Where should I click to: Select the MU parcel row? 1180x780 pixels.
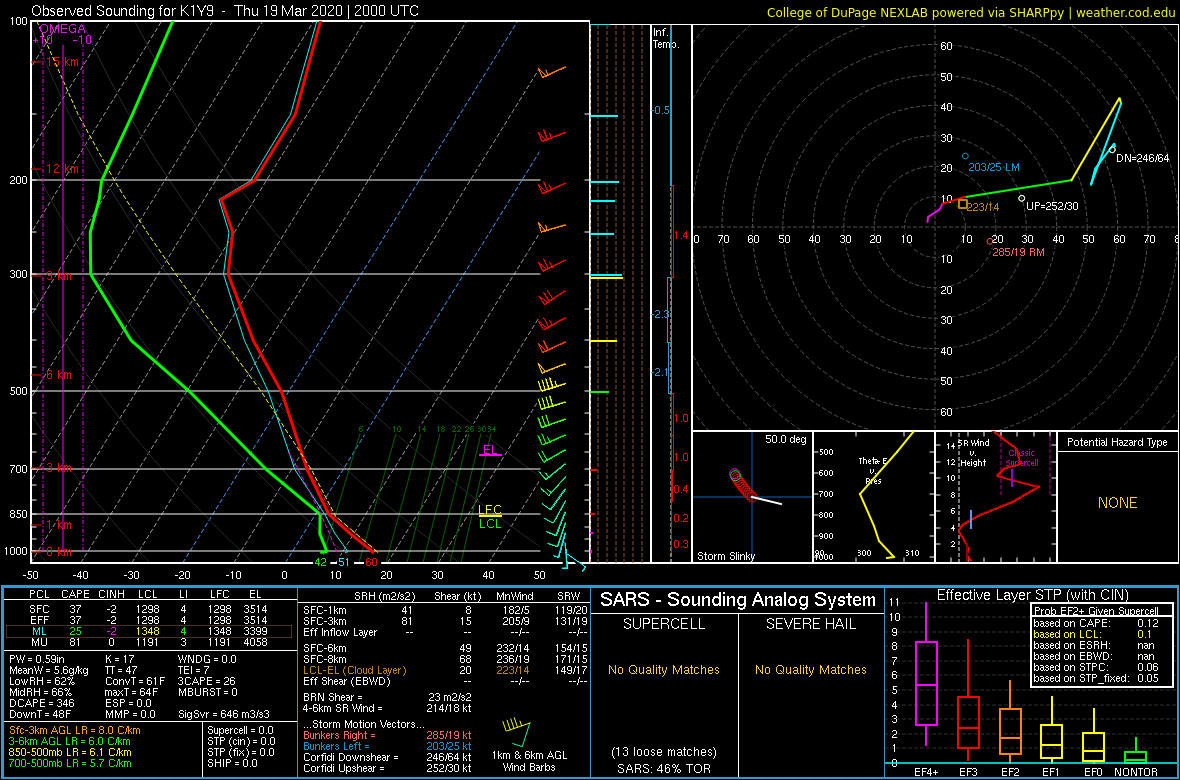tap(149, 644)
